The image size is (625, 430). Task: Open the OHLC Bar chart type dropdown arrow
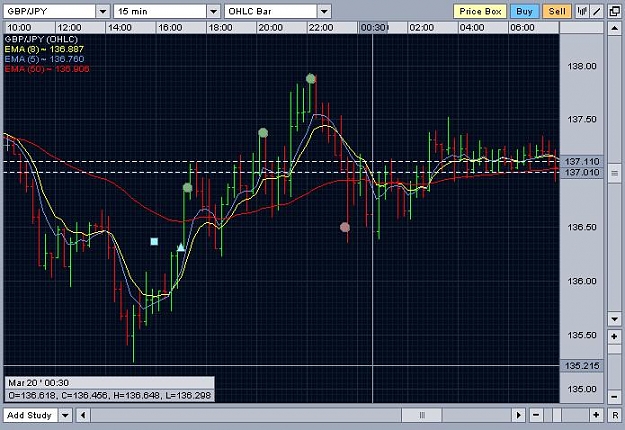[x=324, y=11]
